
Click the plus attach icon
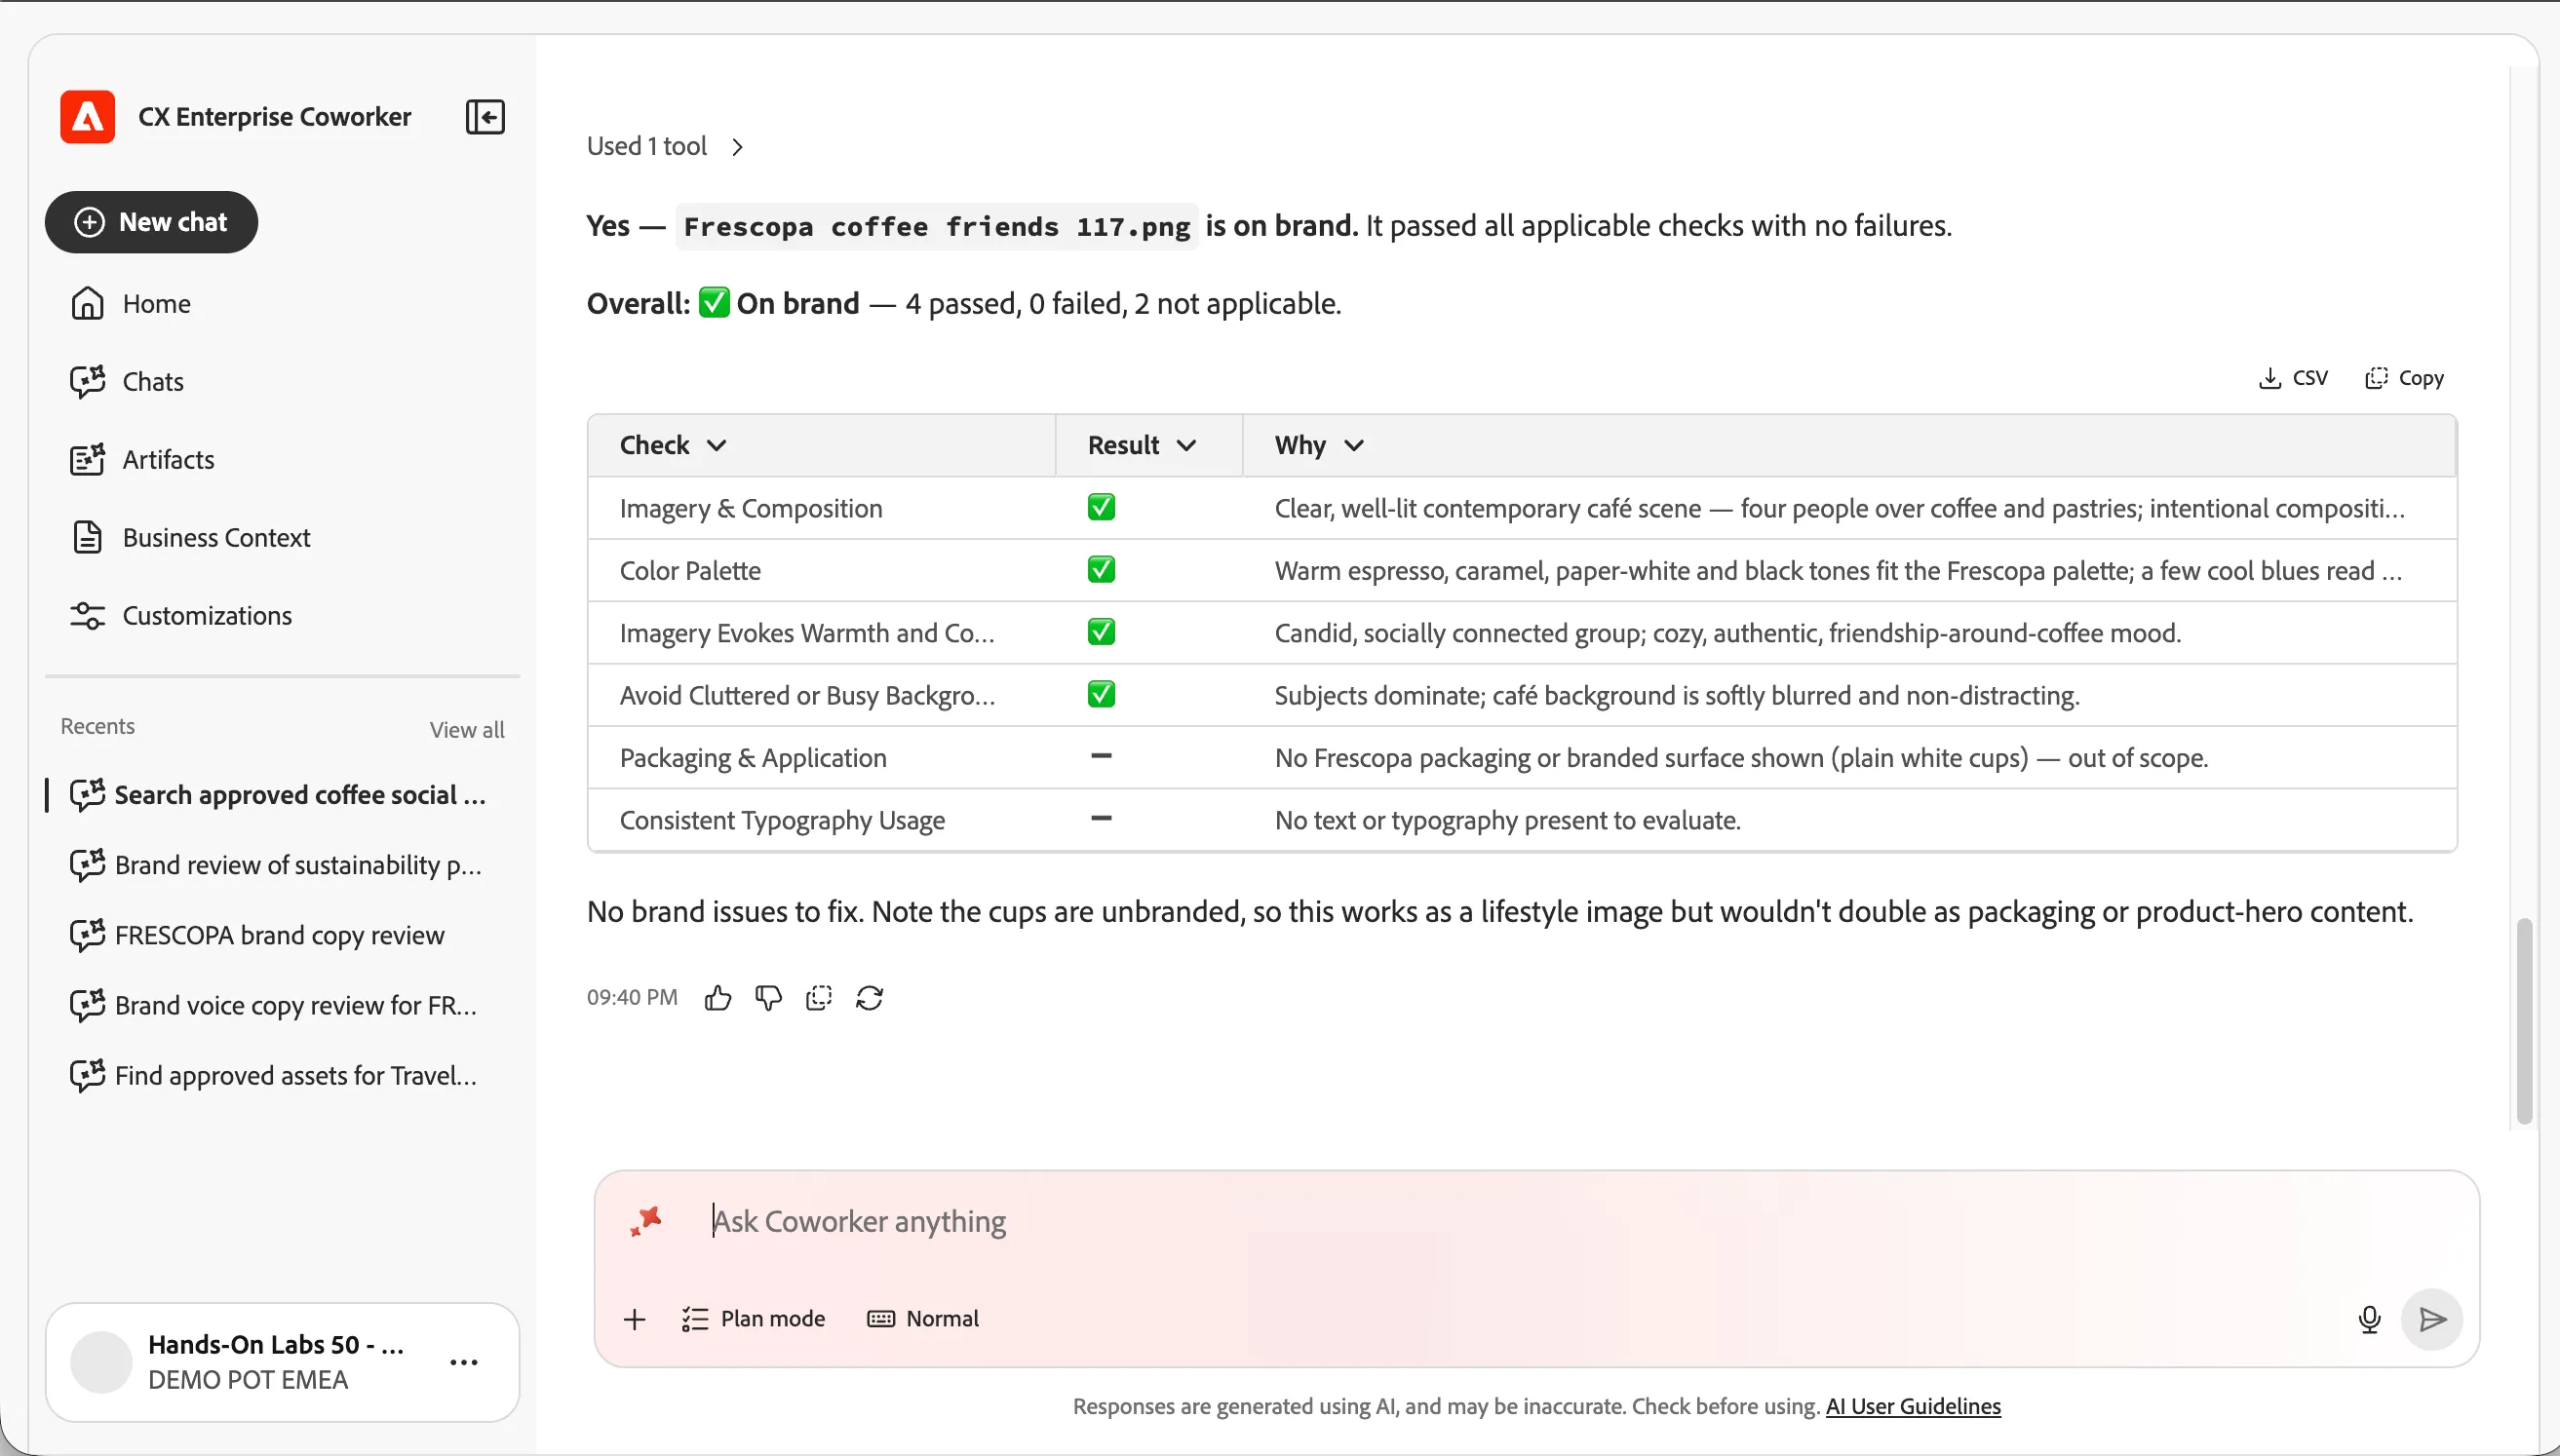coord(634,1319)
